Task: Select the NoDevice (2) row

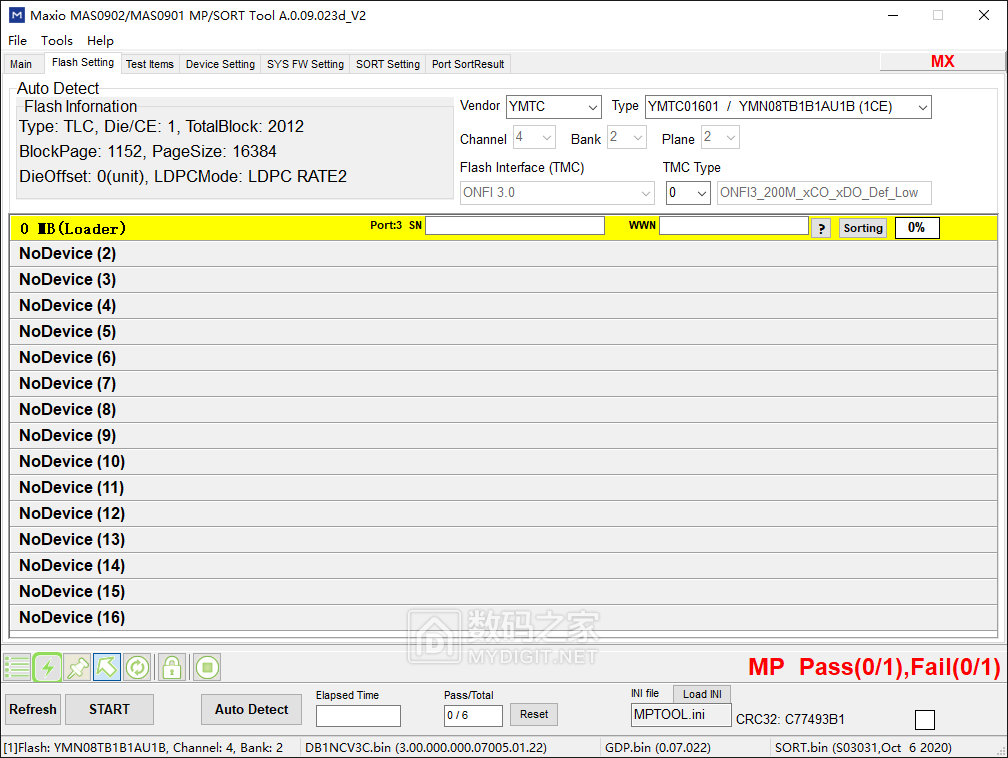Action: (x=503, y=254)
